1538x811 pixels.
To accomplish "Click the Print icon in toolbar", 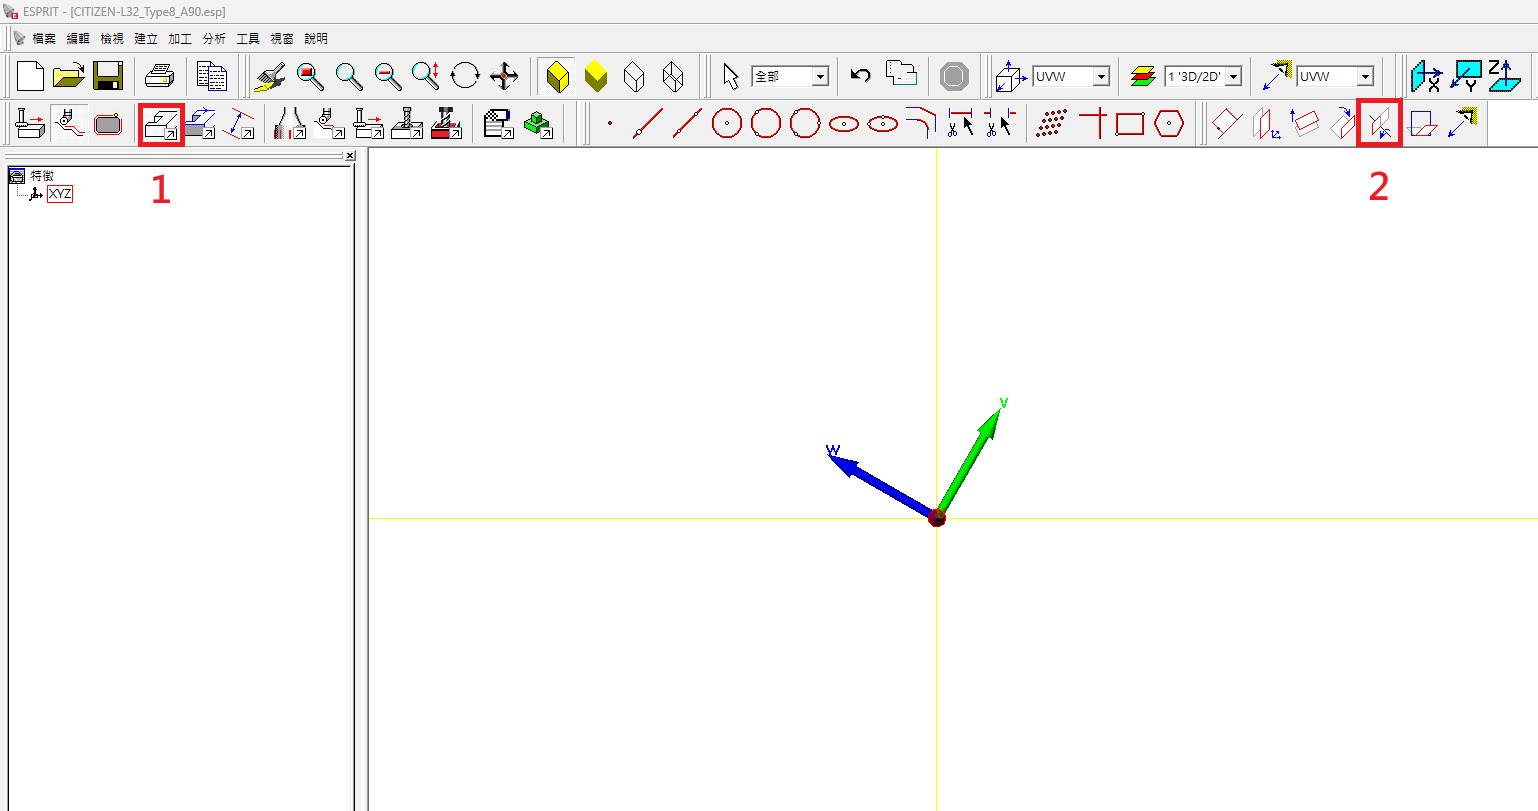I will click(x=160, y=76).
